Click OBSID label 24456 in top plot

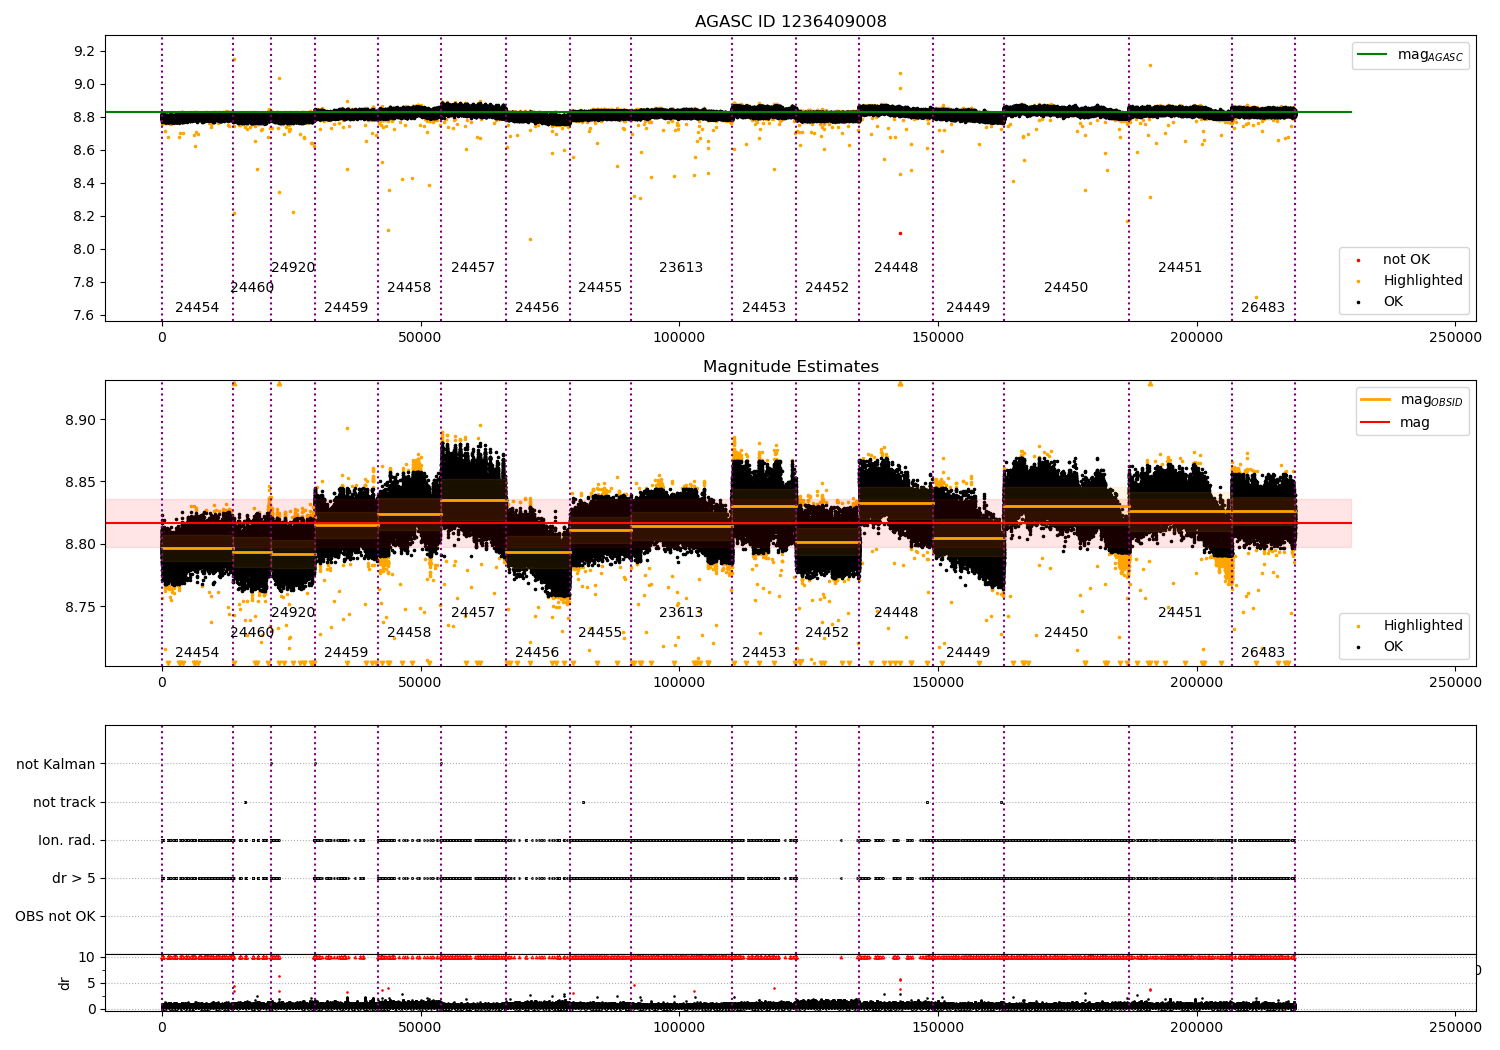coord(537,307)
